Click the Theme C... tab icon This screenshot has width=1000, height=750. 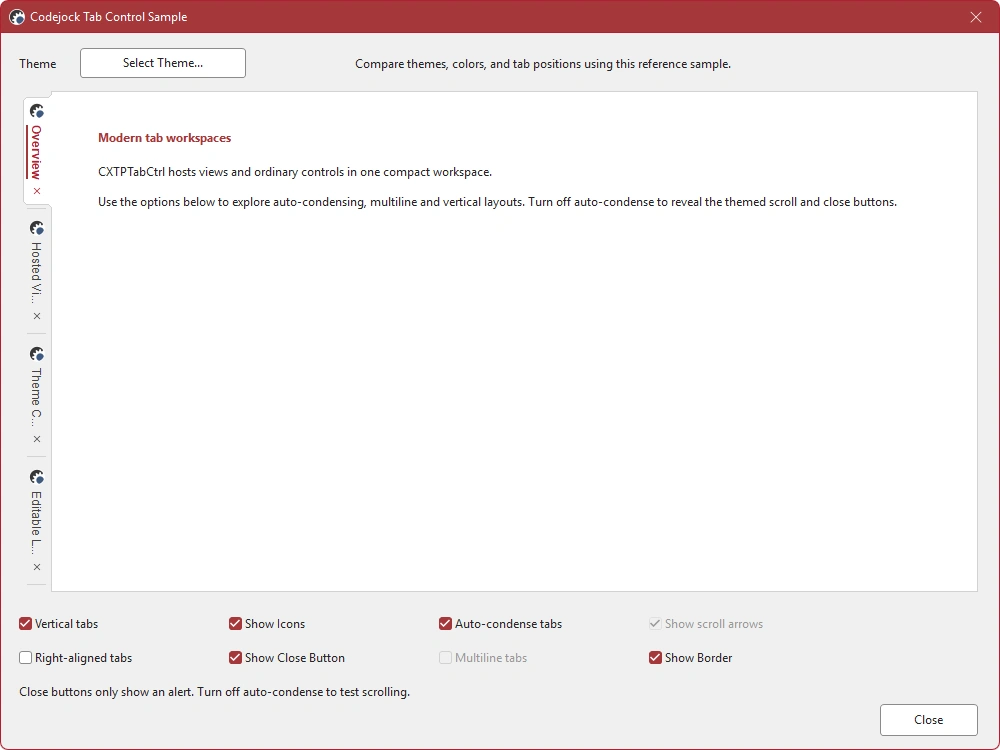coord(37,354)
